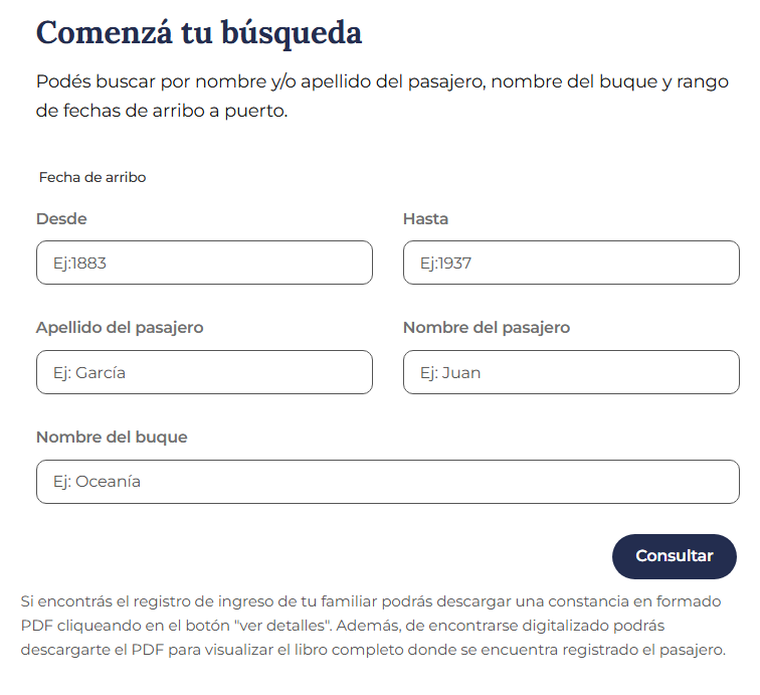760x695 pixels.
Task: Click into the Nombre del pasajero field
Action: click(x=571, y=372)
